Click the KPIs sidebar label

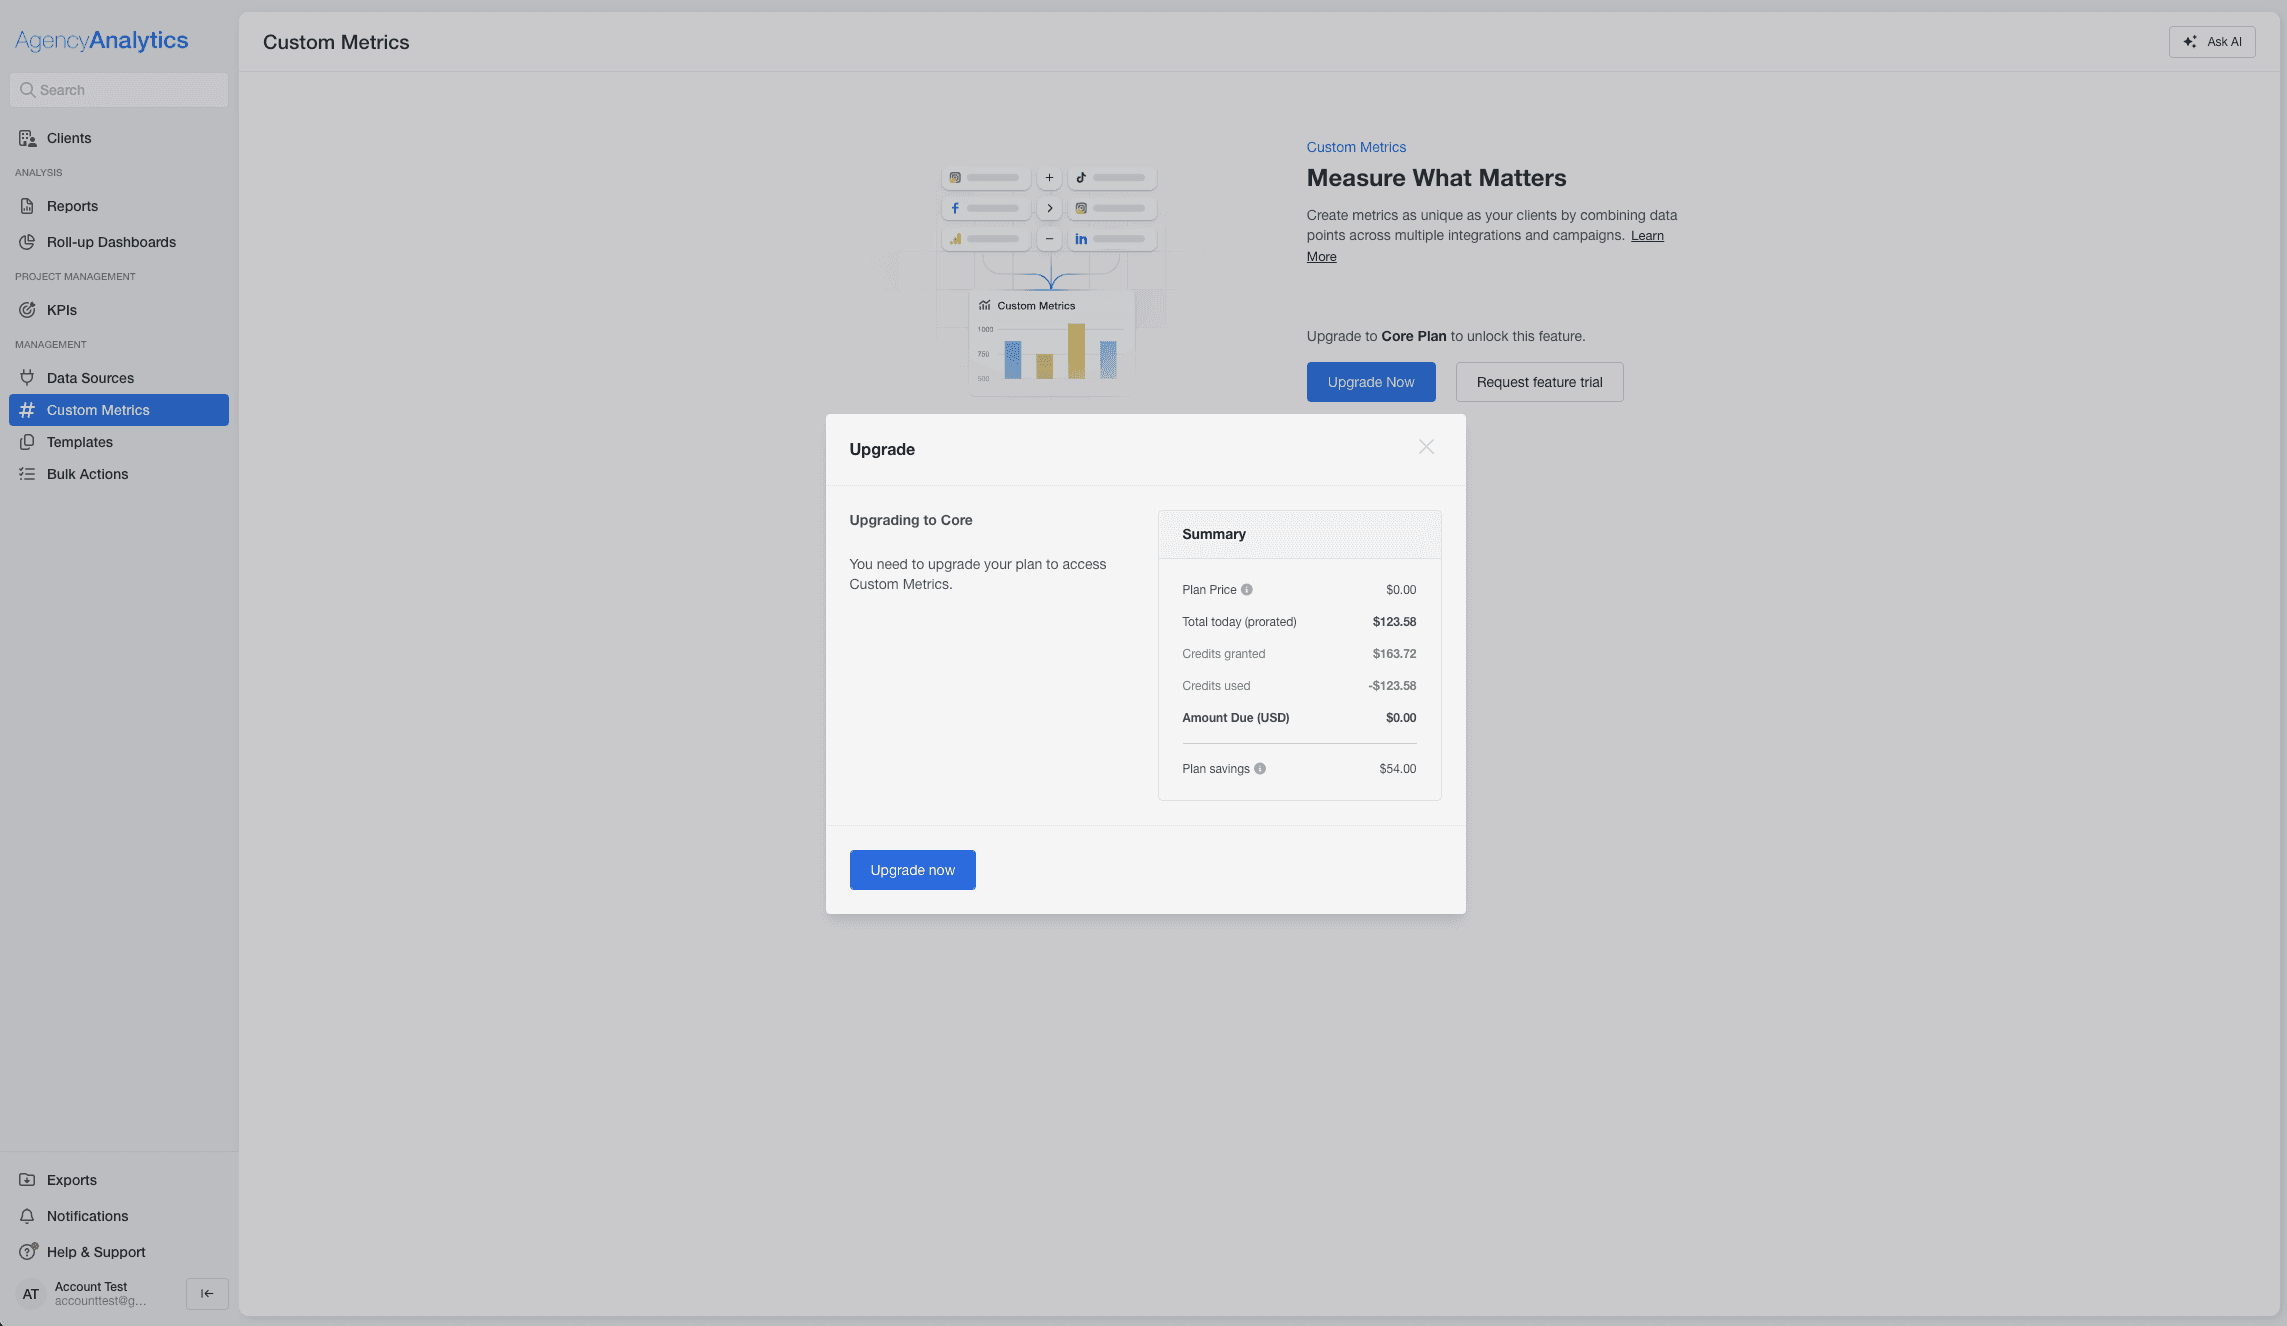pyautogui.click(x=62, y=310)
